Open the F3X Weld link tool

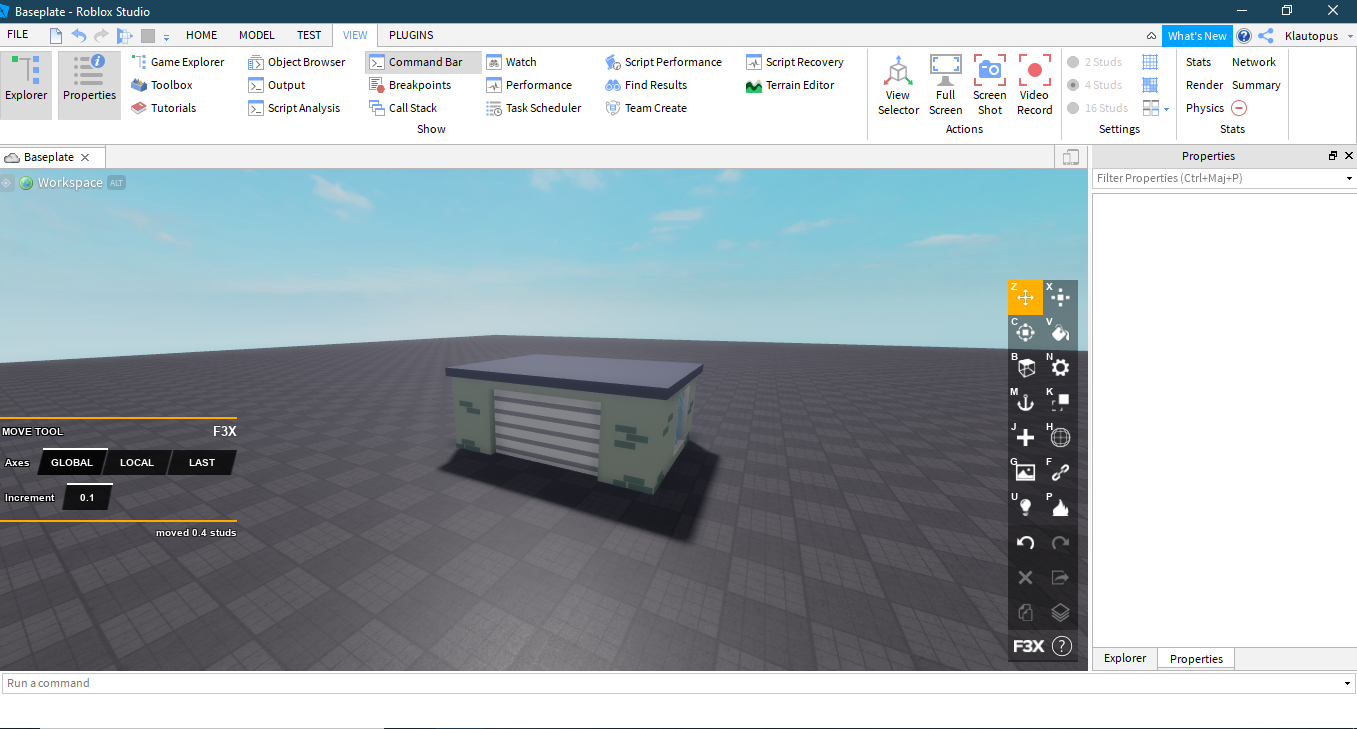[x=1060, y=473]
